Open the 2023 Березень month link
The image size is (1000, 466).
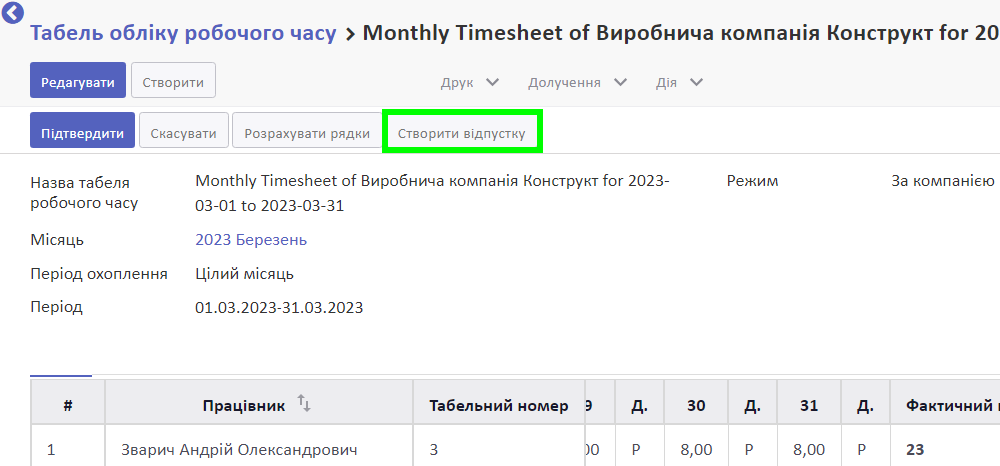[x=251, y=240]
